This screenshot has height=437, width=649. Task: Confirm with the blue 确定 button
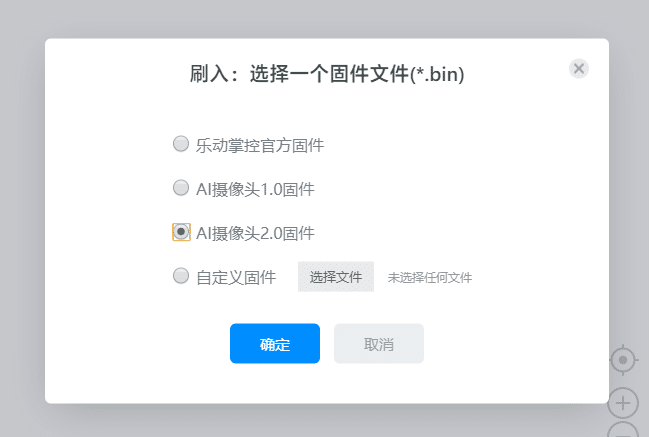pyautogui.click(x=275, y=344)
